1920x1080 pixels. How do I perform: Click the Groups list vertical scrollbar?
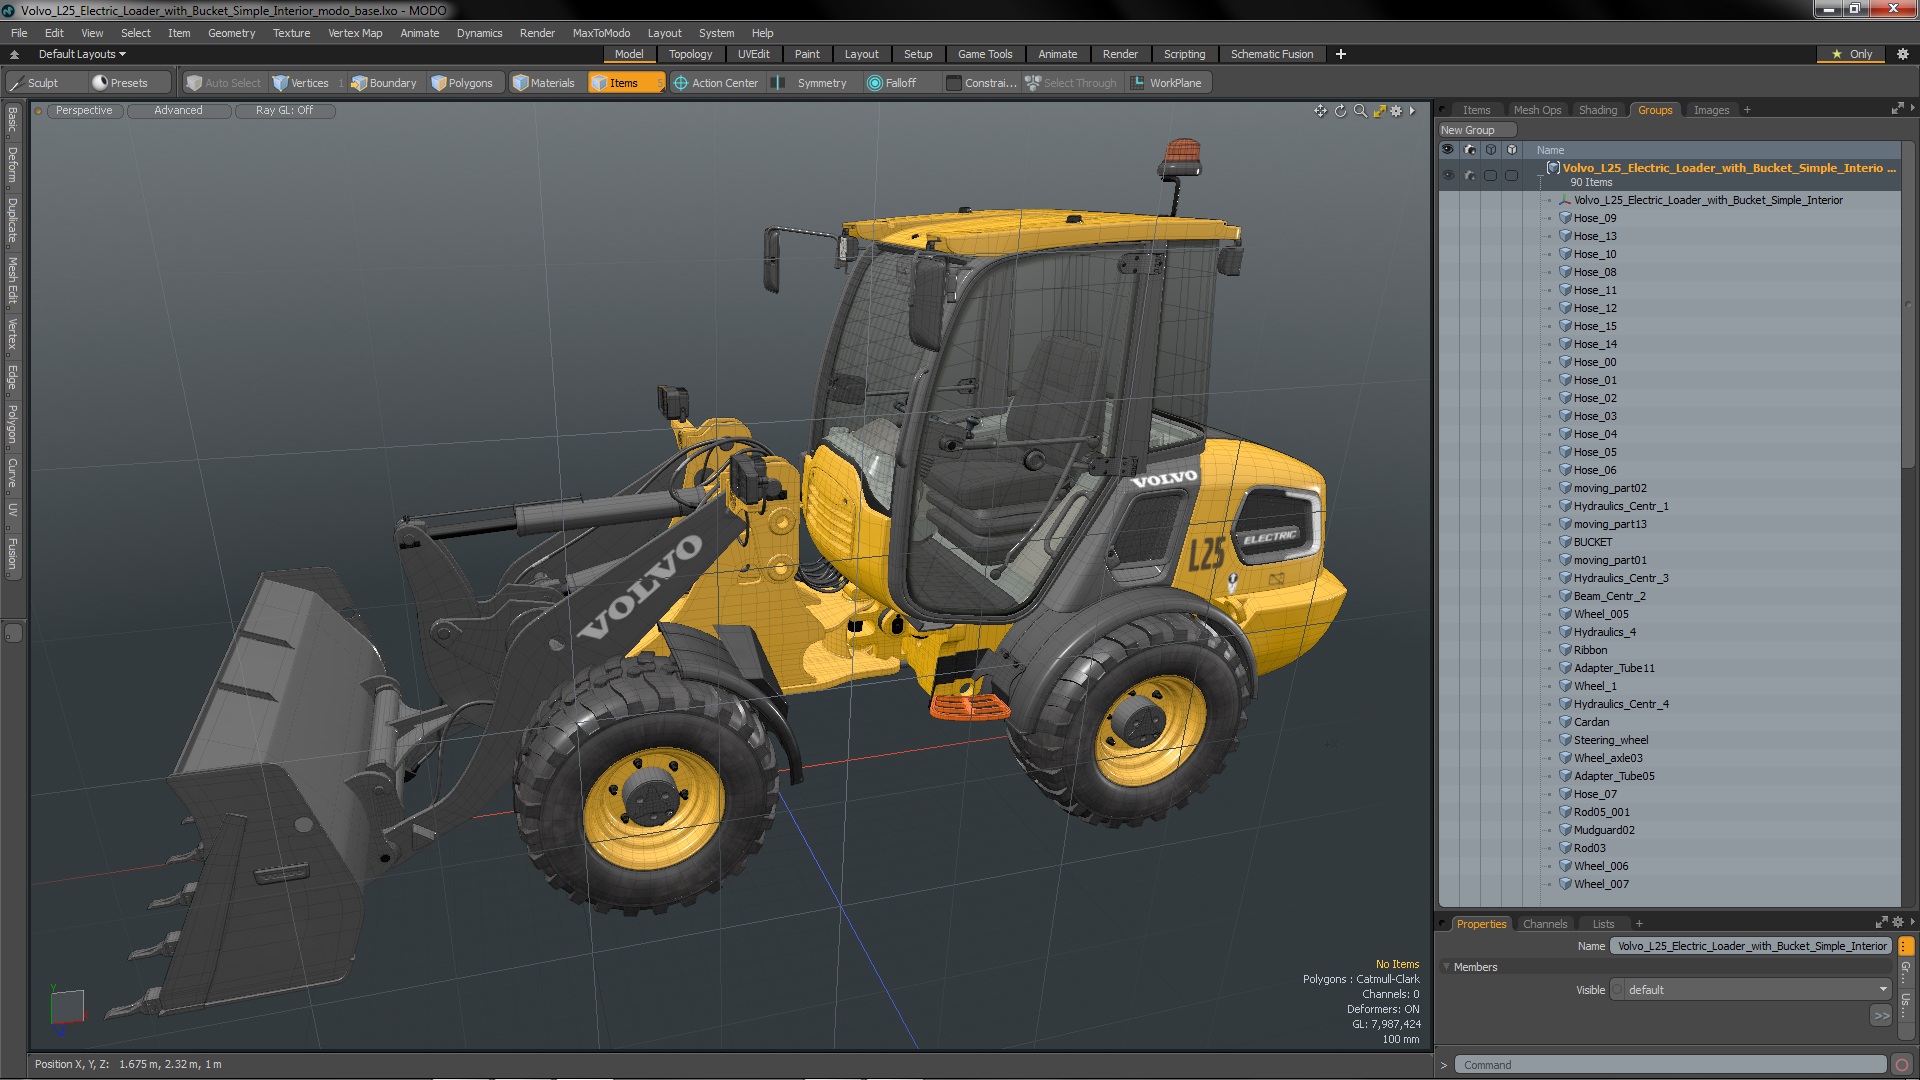click(1907, 305)
